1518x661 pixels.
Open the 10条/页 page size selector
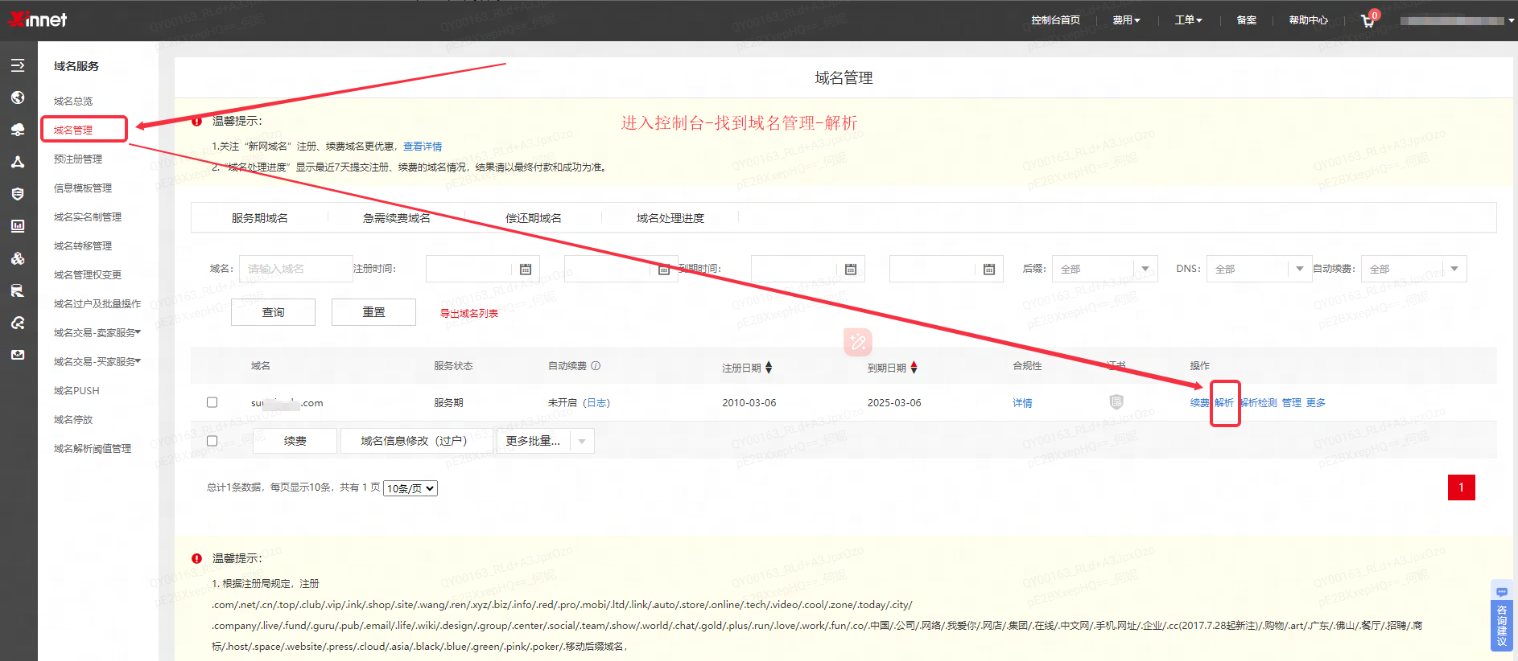point(411,488)
